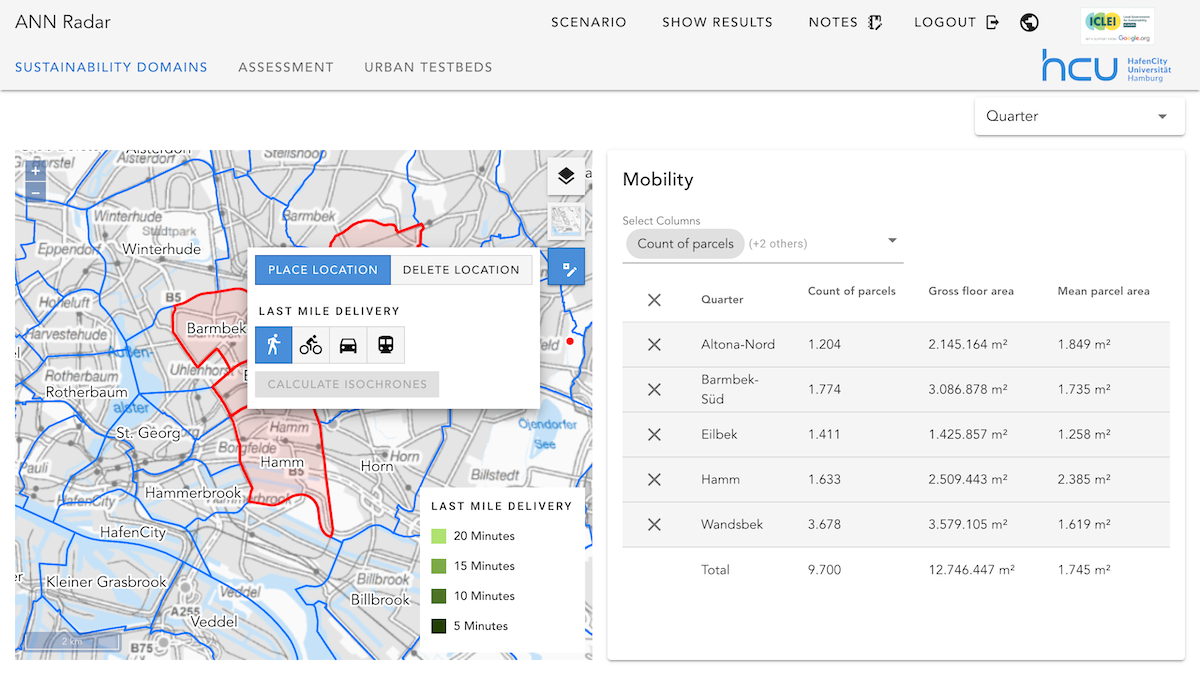The width and height of the screenshot is (1200, 675).
Task: Zoom out on the map
Action: pos(36,192)
